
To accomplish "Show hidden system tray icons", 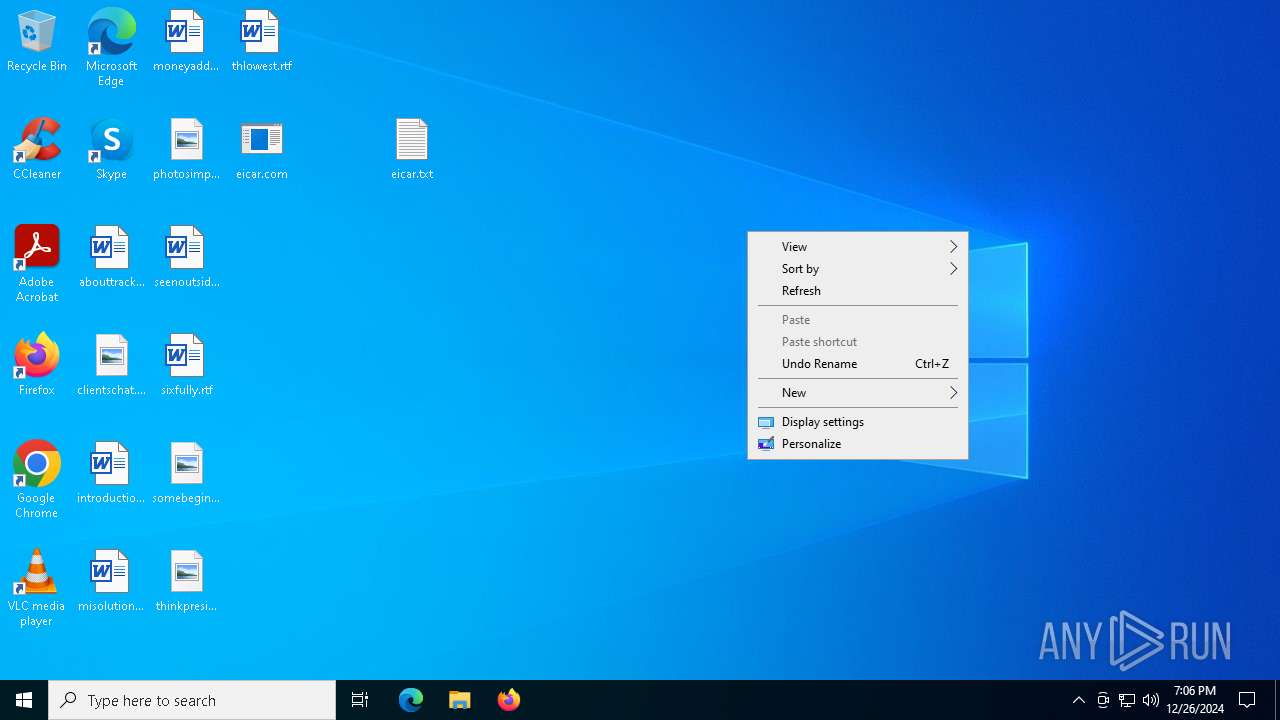I will 1078,700.
